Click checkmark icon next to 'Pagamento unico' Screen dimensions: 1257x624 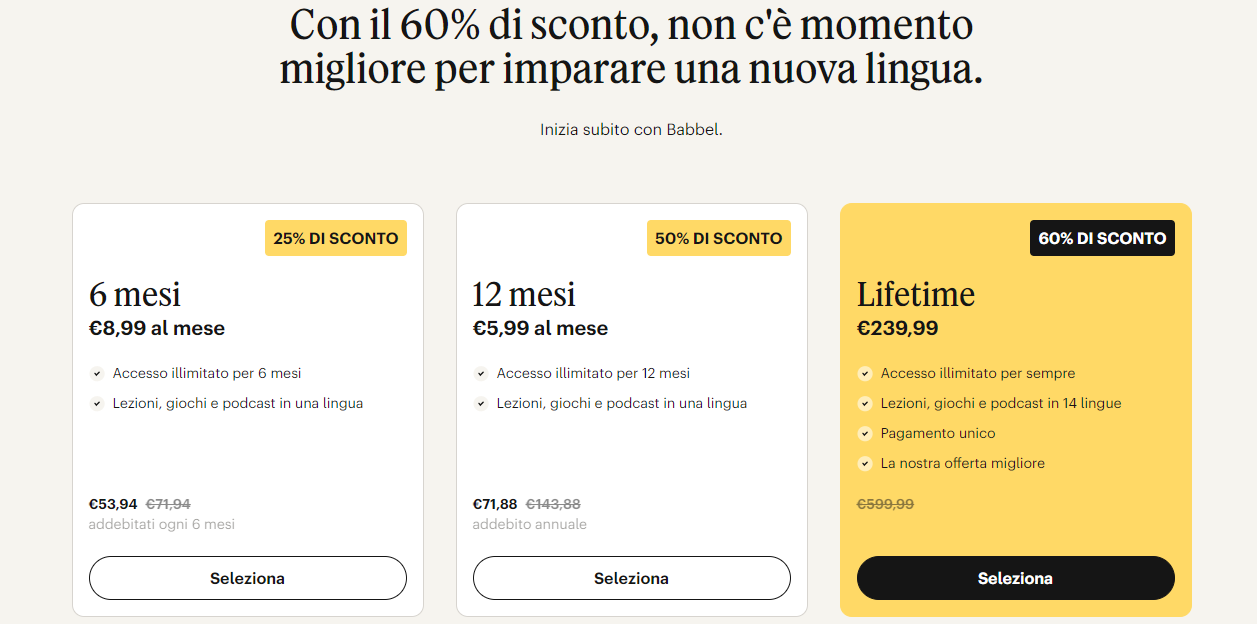pyautogui.click(x=865, y=434)
